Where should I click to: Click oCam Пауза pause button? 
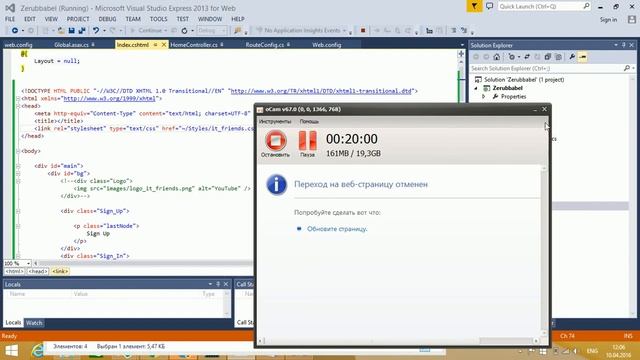[x=307, y=140]
